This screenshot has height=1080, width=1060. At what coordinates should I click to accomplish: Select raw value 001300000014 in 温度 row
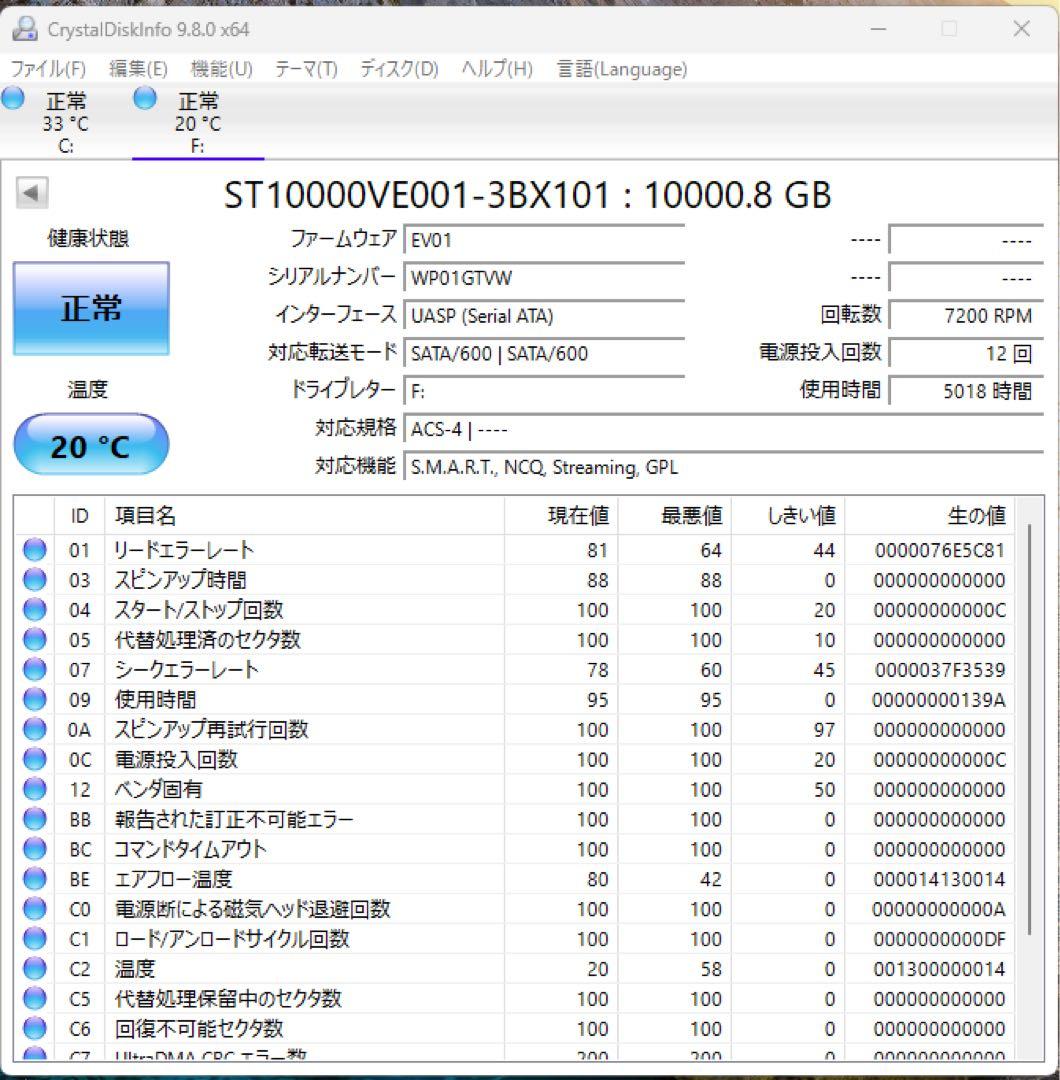tap(939, 969)
